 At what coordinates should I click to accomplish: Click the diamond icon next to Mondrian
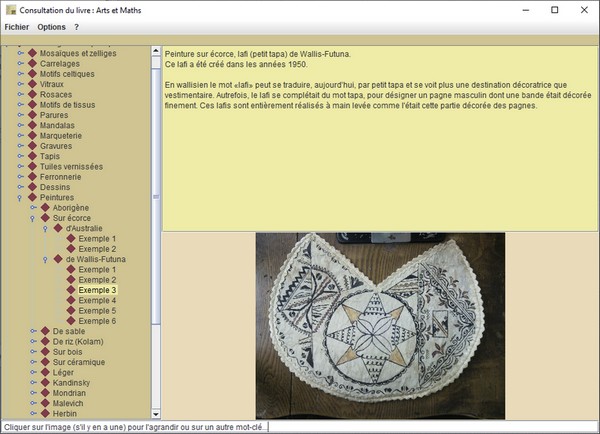[x=45, y=394]
